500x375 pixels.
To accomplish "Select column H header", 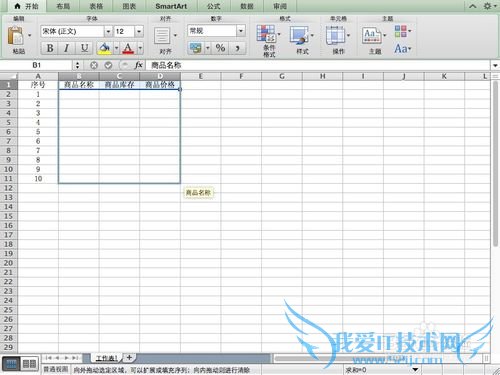I will click(323, 76).
